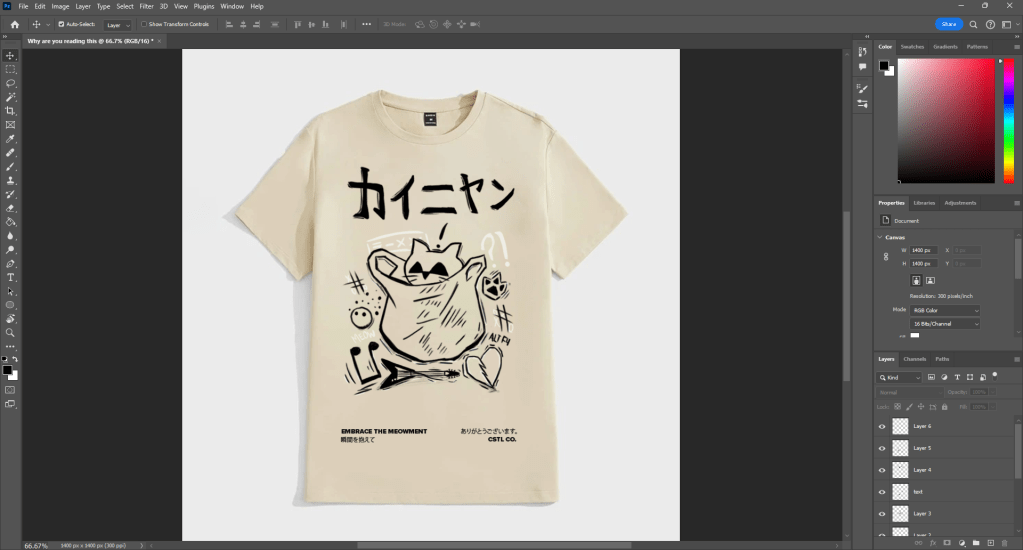This screenshot has height=550, width=1023.
Task: Open the Filter menu
Action: [x=146, y=6]
